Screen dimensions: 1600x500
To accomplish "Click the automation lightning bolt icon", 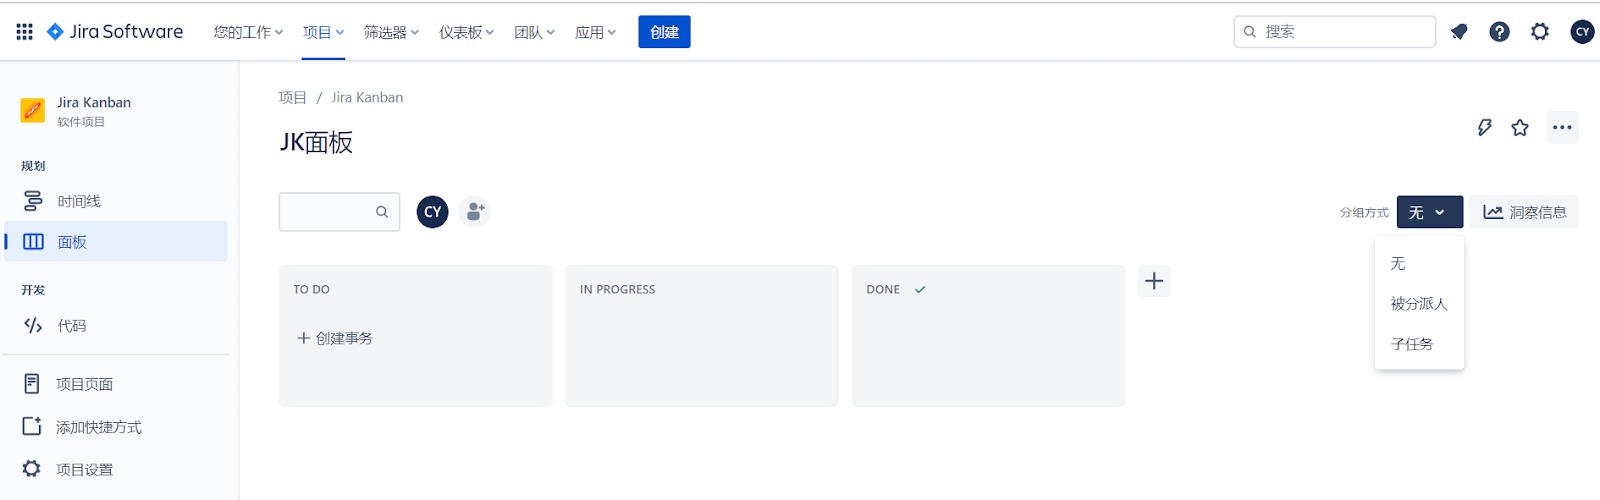I will click(1484, 127).
